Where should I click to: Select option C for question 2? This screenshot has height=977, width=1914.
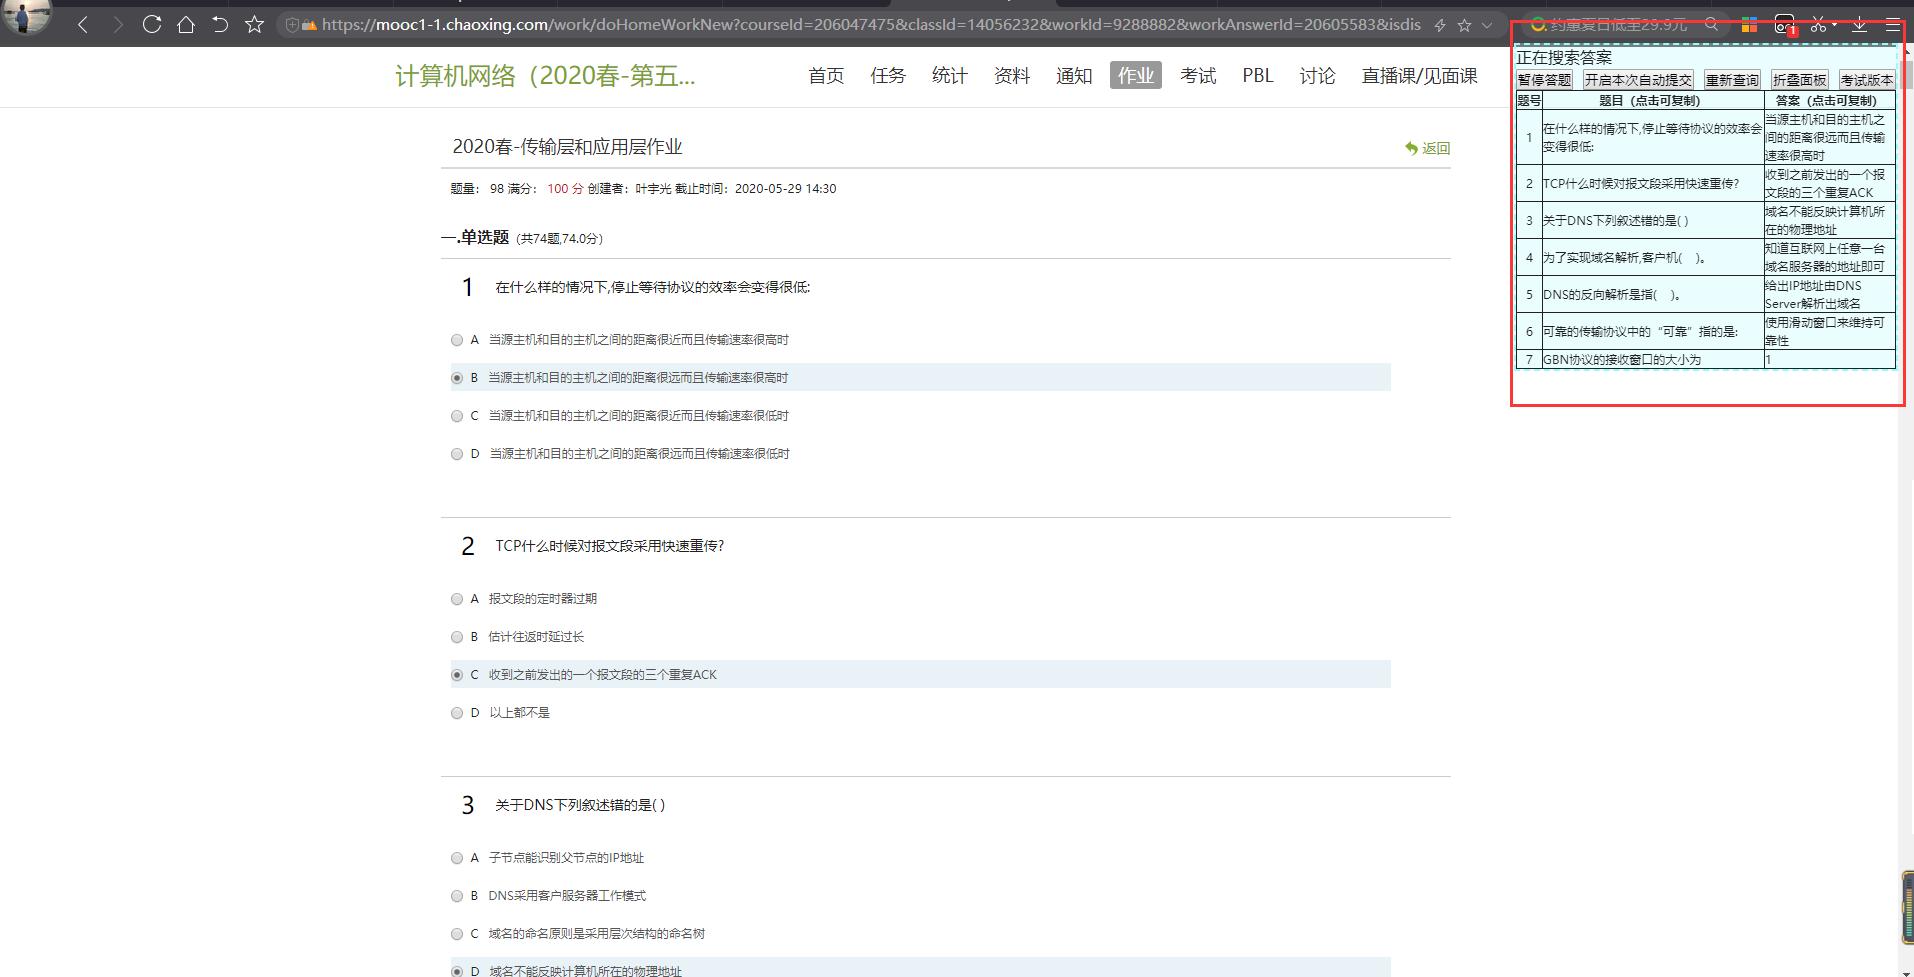coord(457,675)
